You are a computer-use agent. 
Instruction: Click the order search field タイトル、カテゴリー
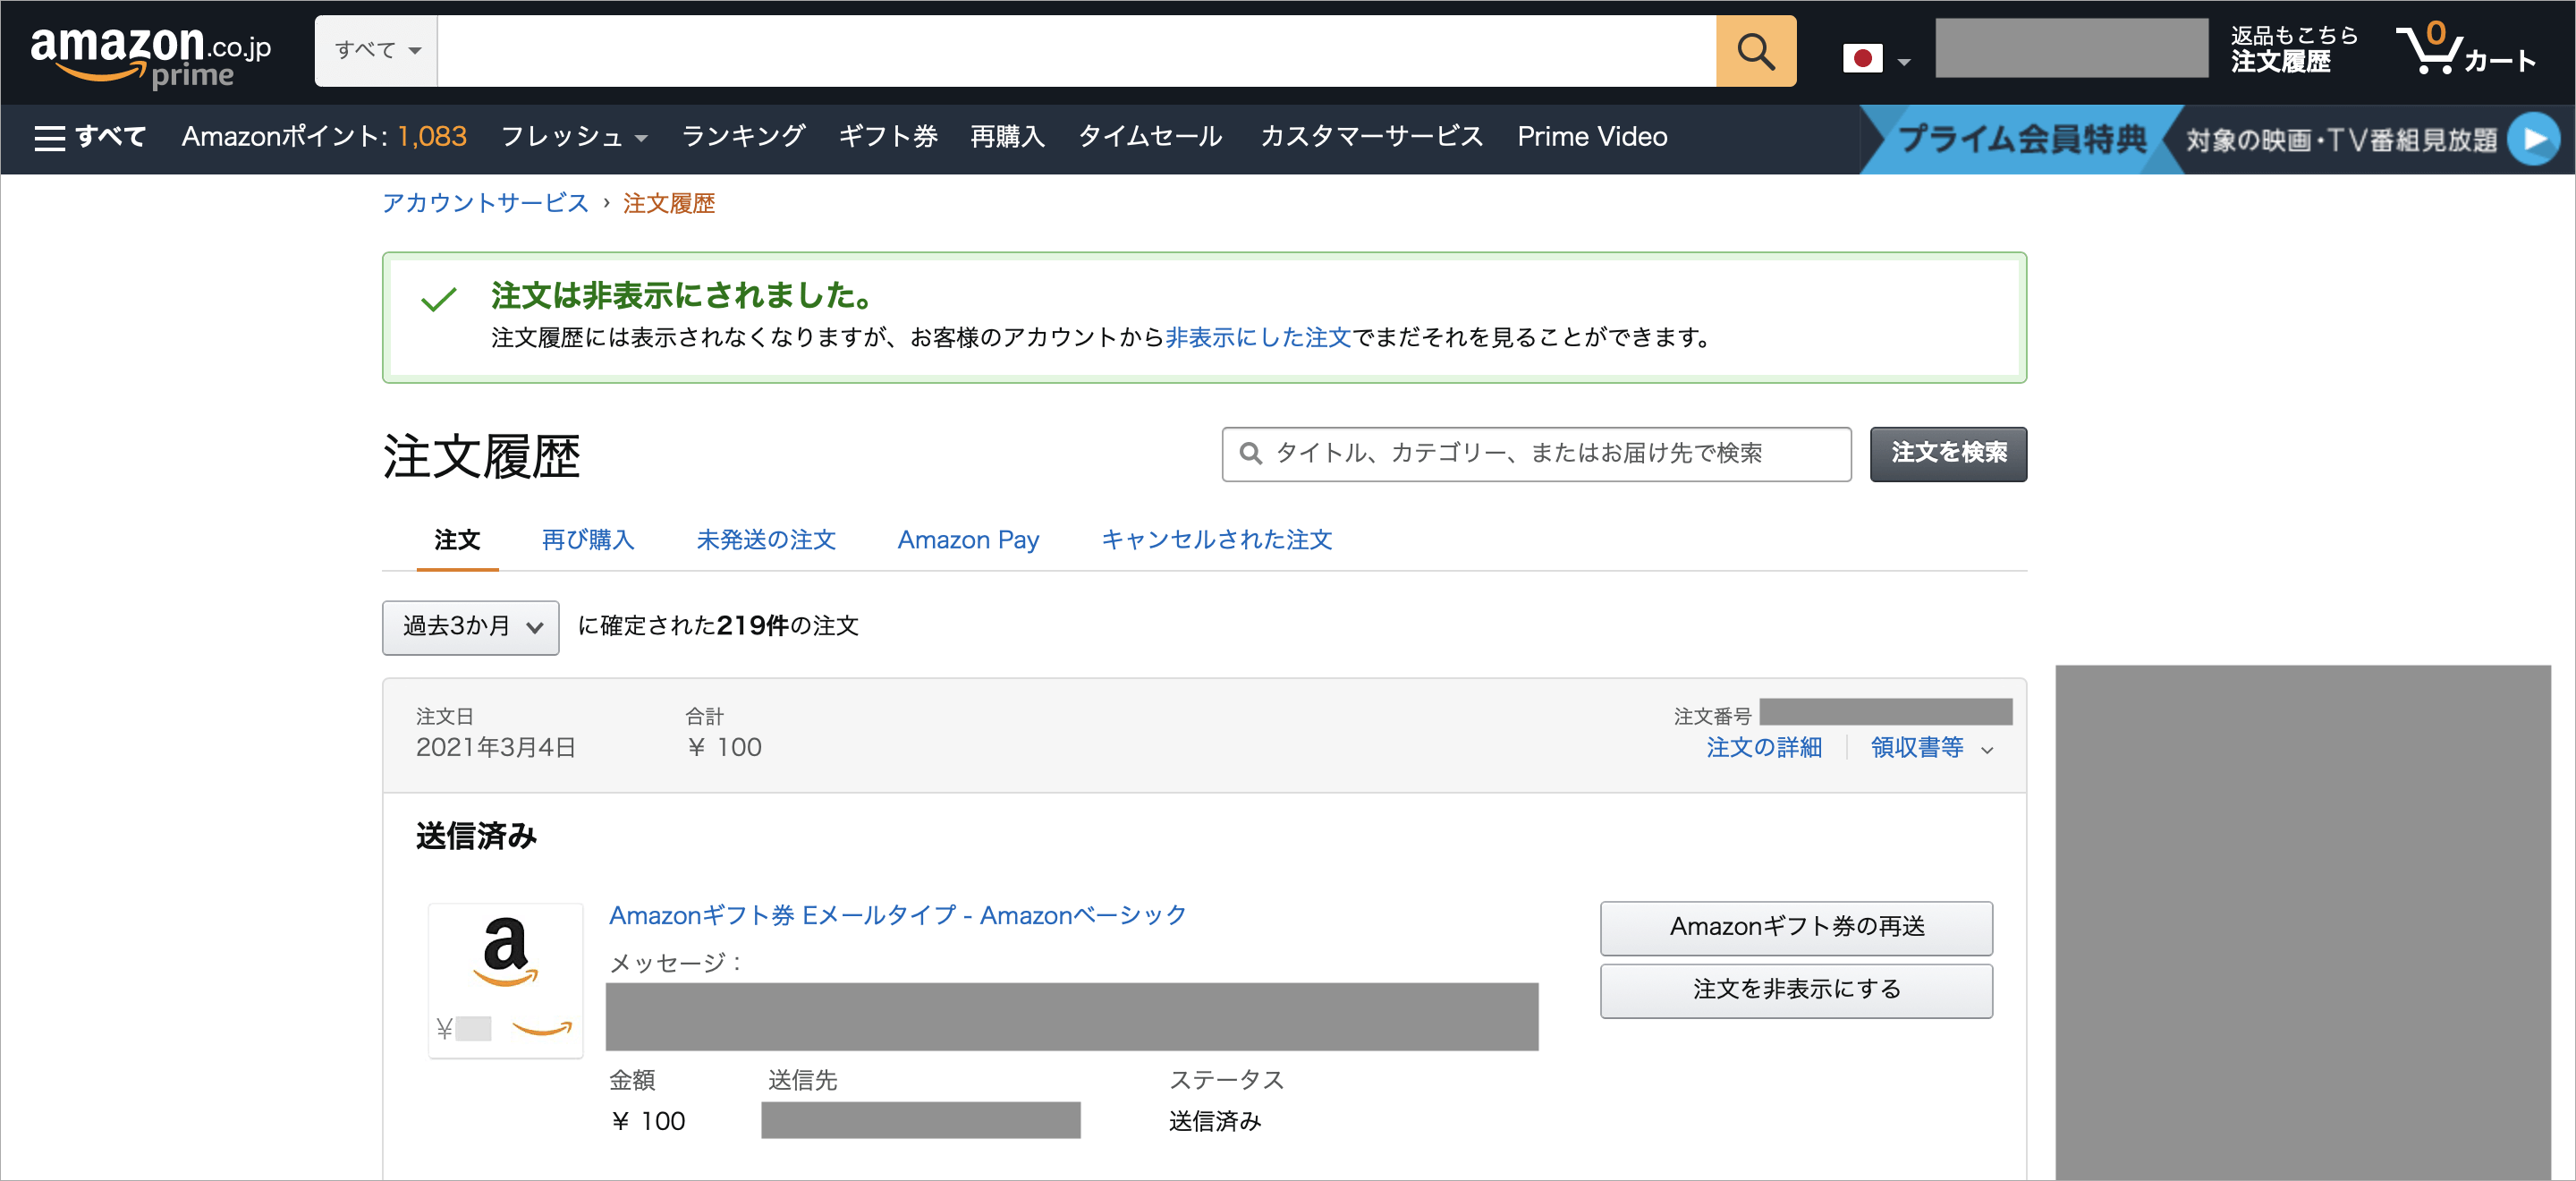coord(1536,454)
